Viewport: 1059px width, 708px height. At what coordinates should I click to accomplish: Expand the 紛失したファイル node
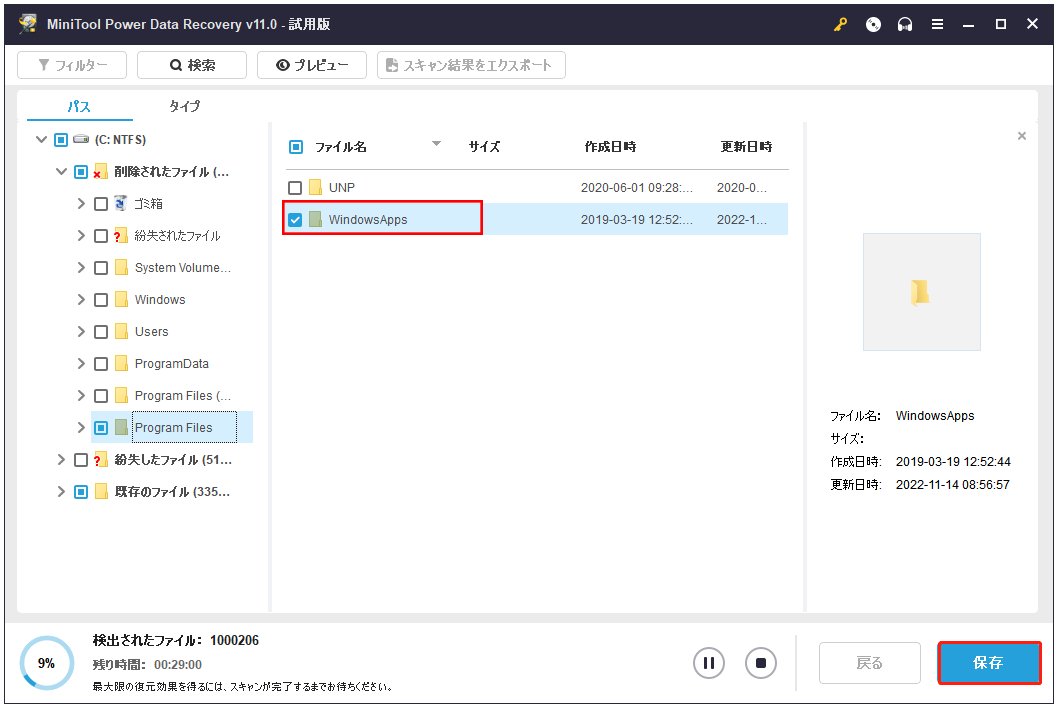pyautogui.click(x=61, y=459)
